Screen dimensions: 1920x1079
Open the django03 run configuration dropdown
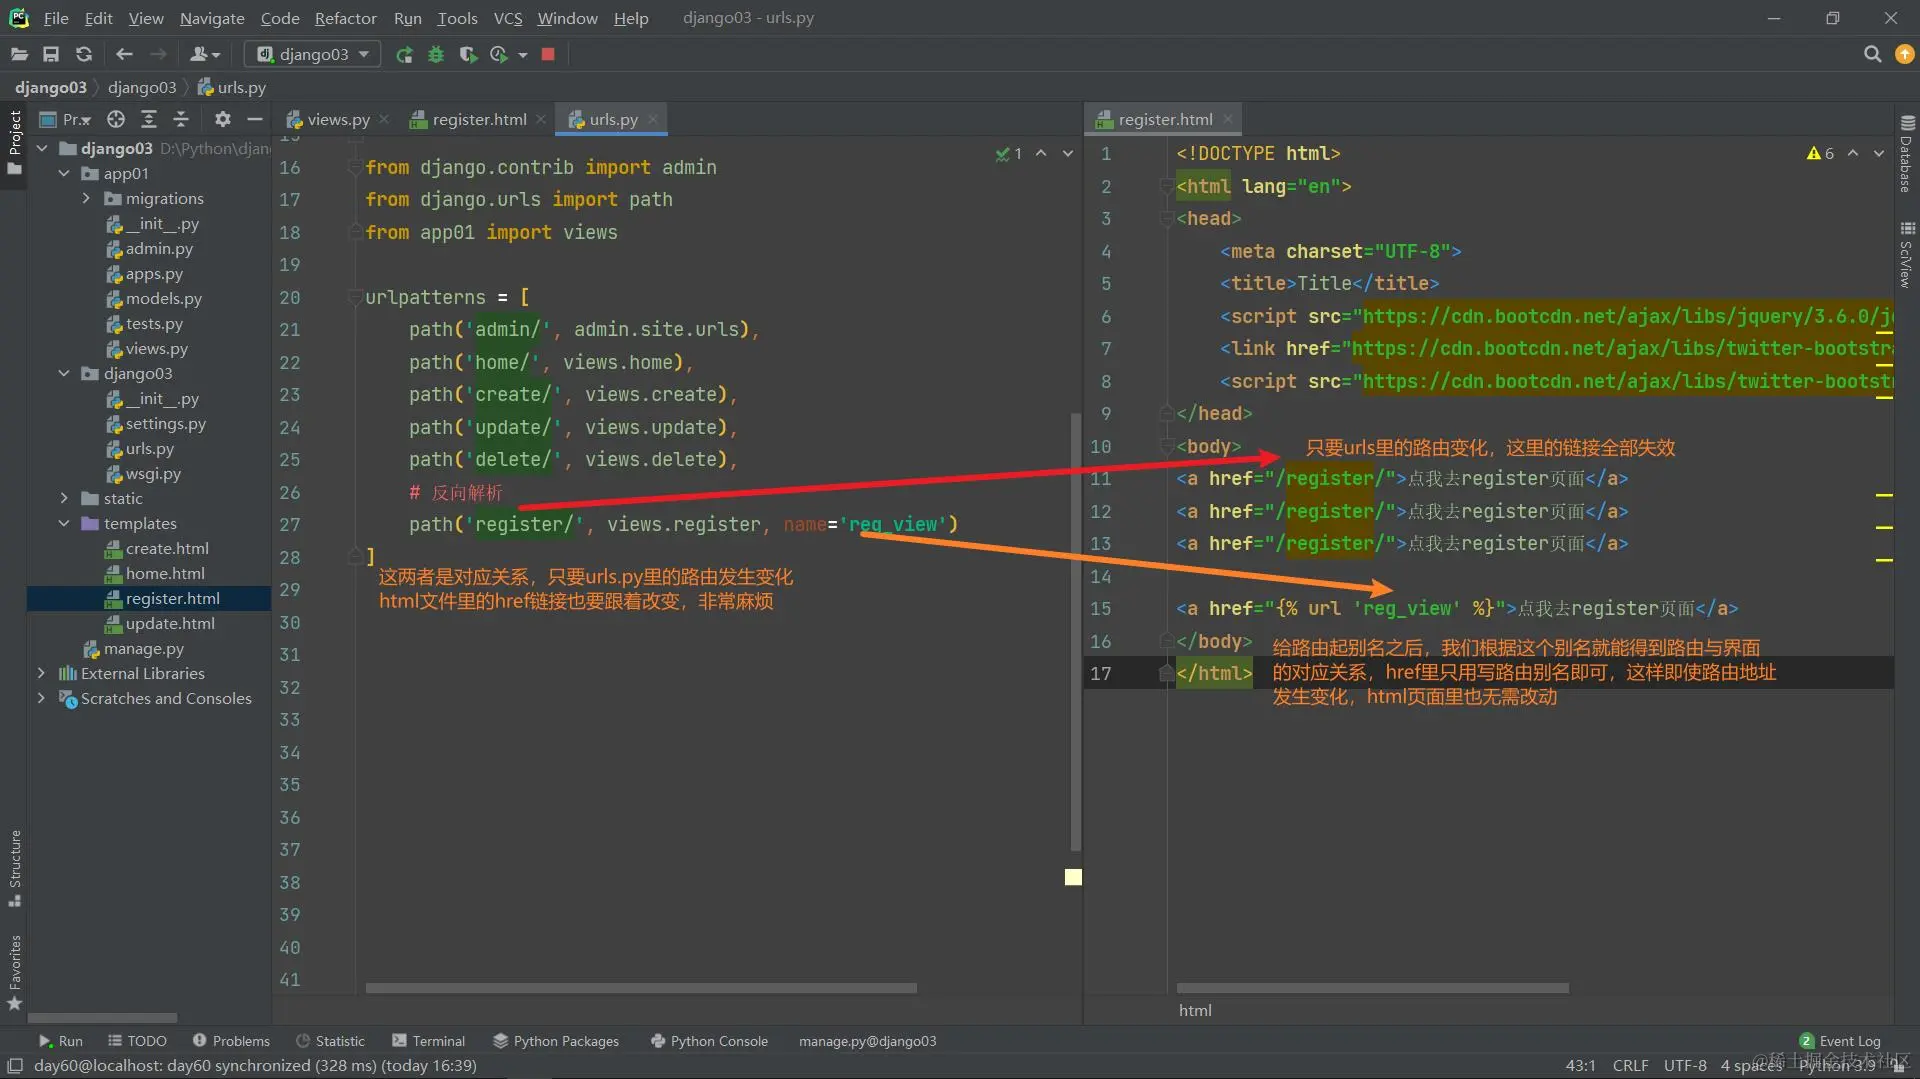tap(313, 55)
